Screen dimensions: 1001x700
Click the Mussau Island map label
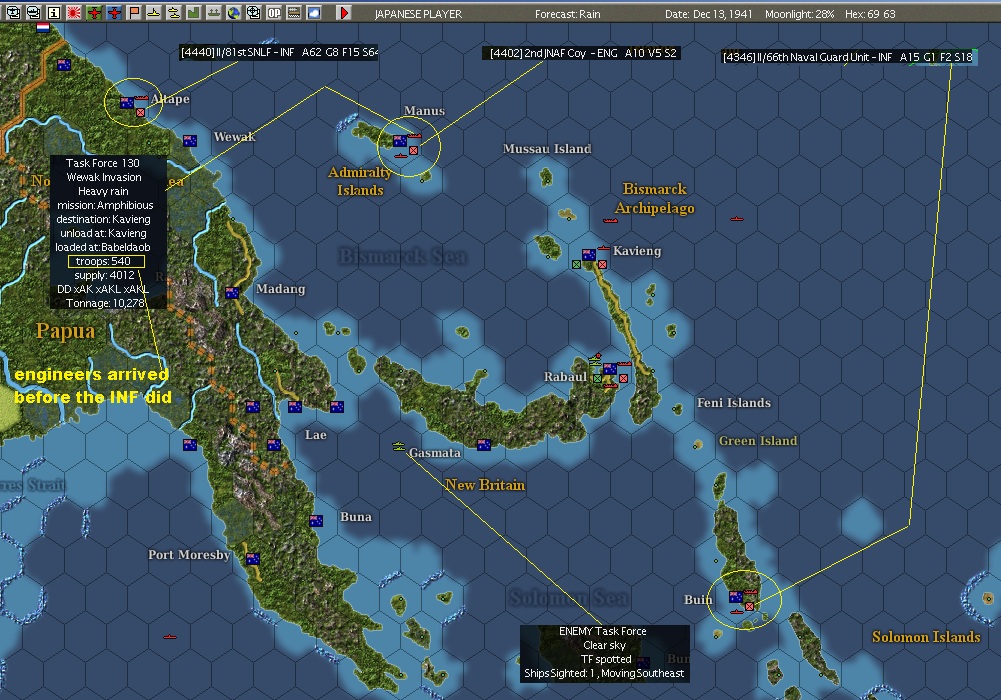(x=547, y=149)
